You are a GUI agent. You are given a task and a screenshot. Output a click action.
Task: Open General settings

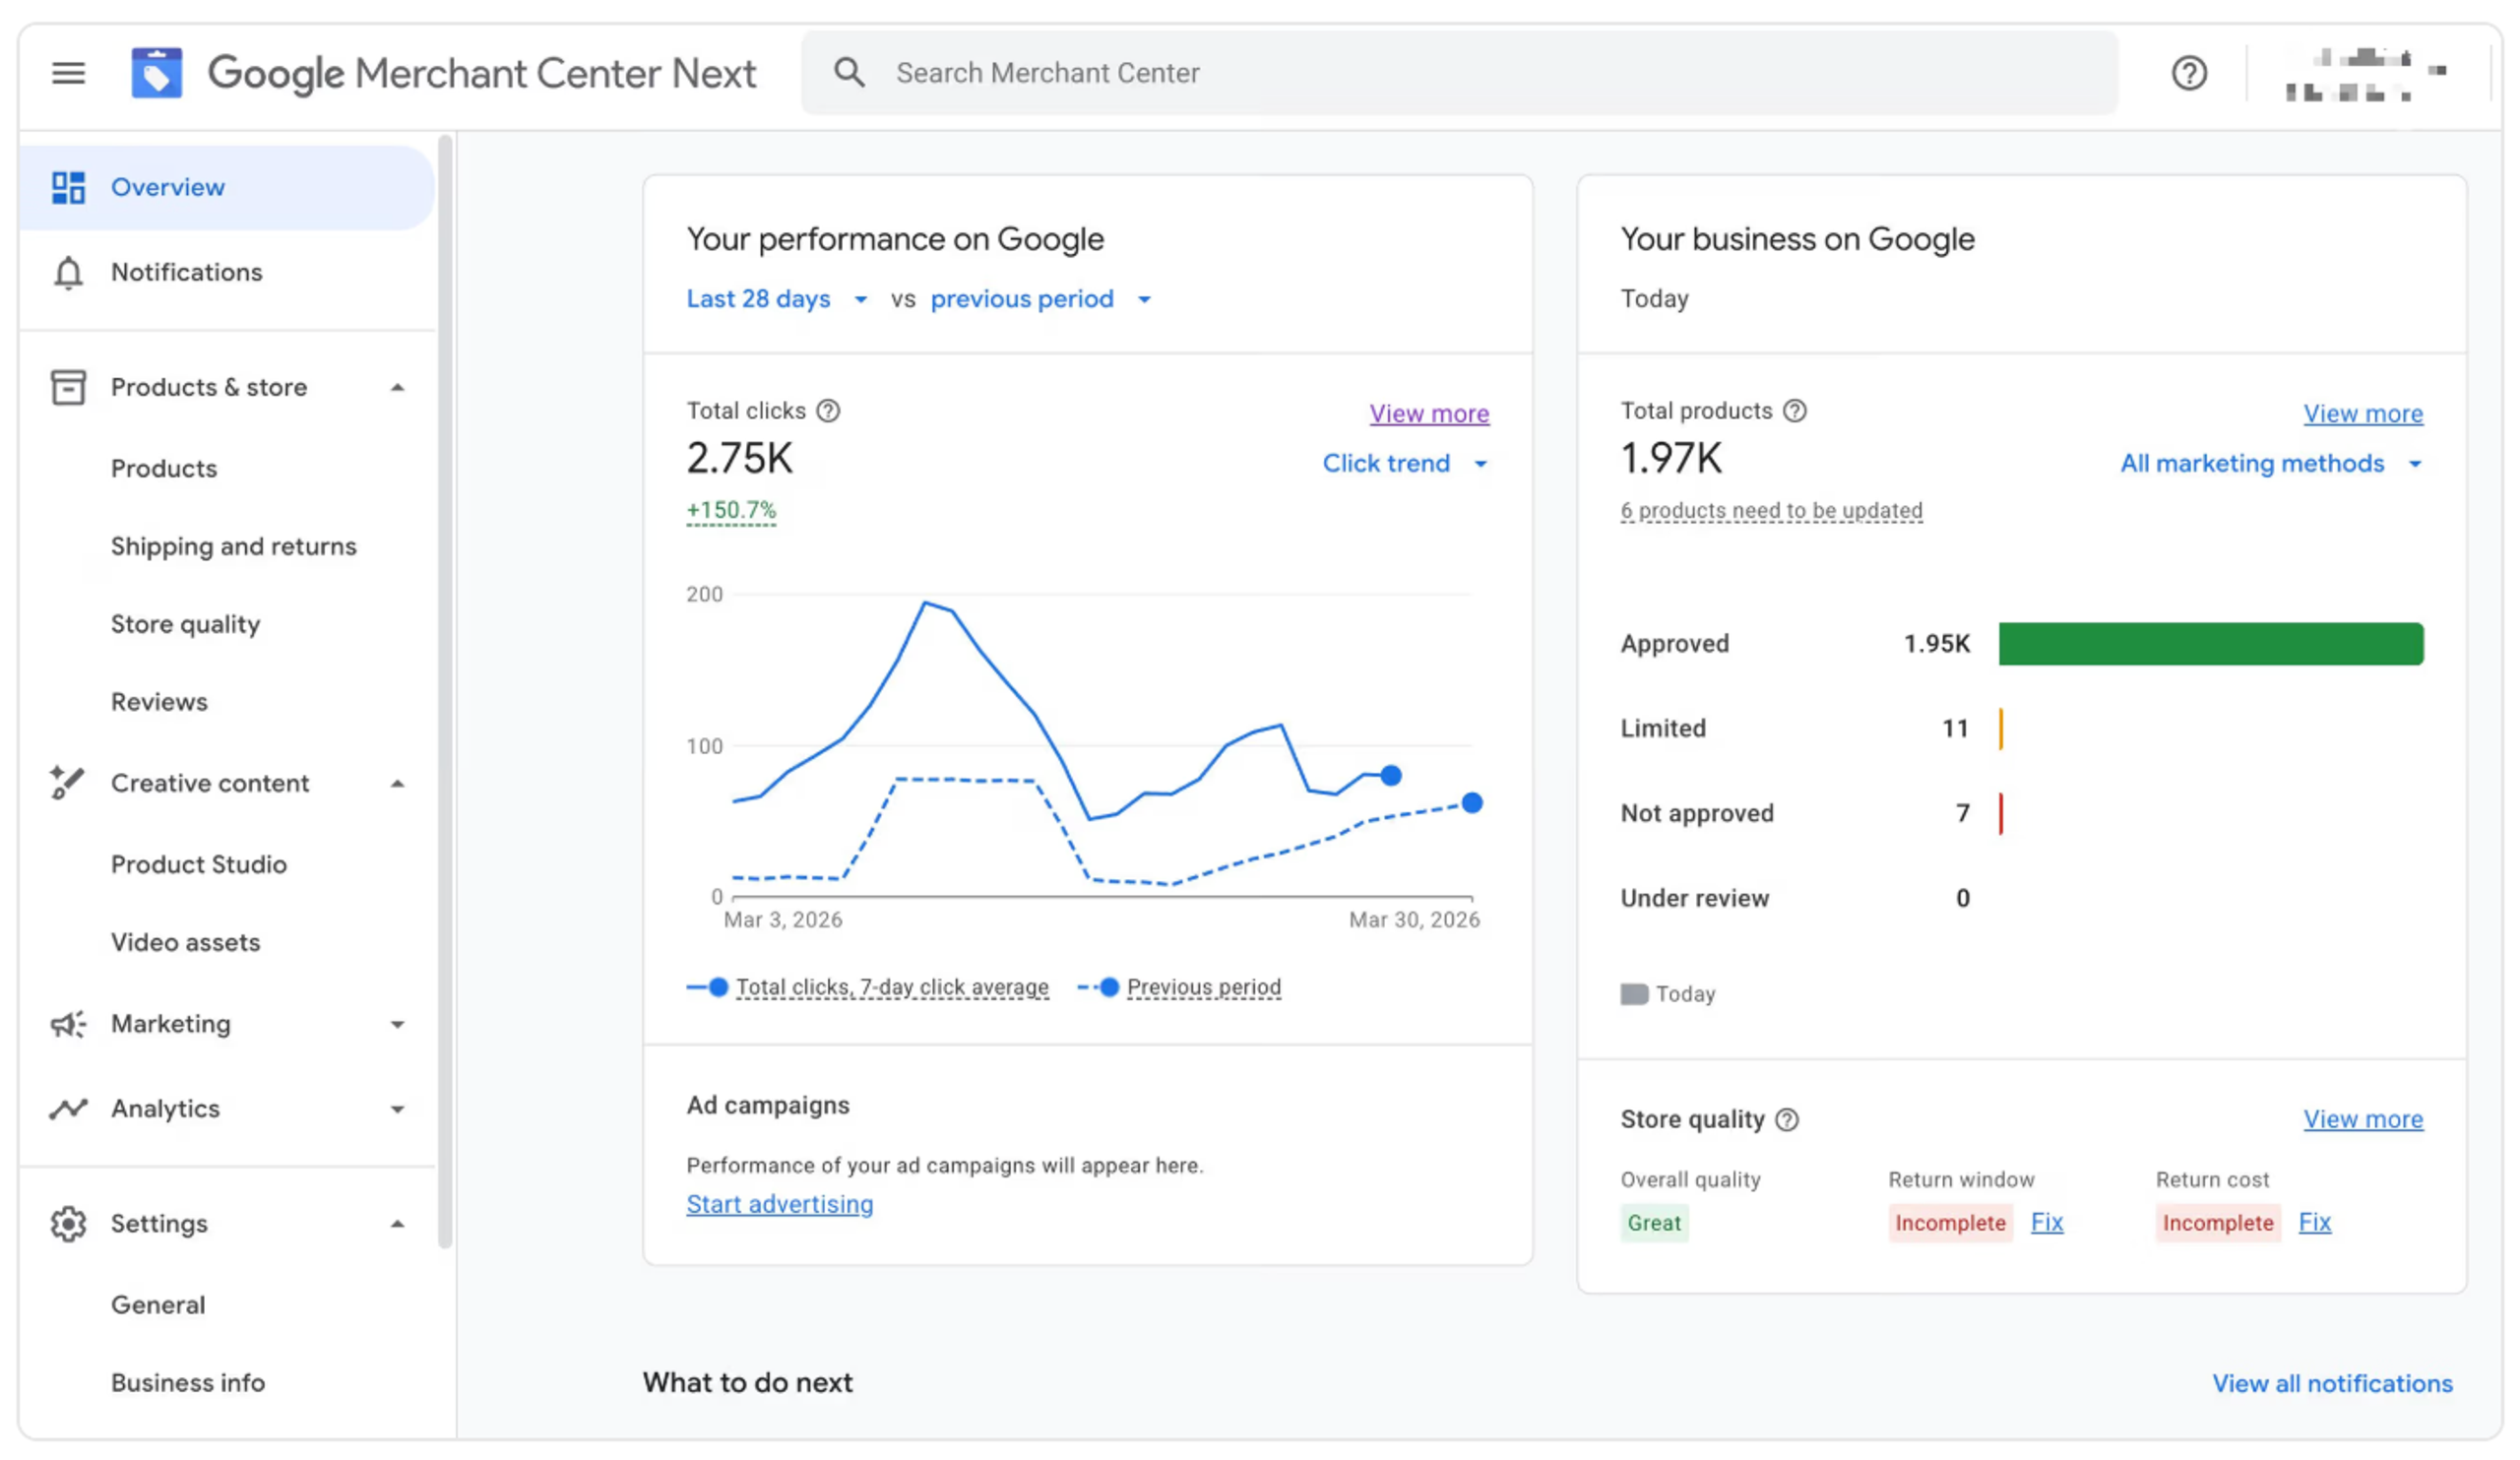point(158,1305)
